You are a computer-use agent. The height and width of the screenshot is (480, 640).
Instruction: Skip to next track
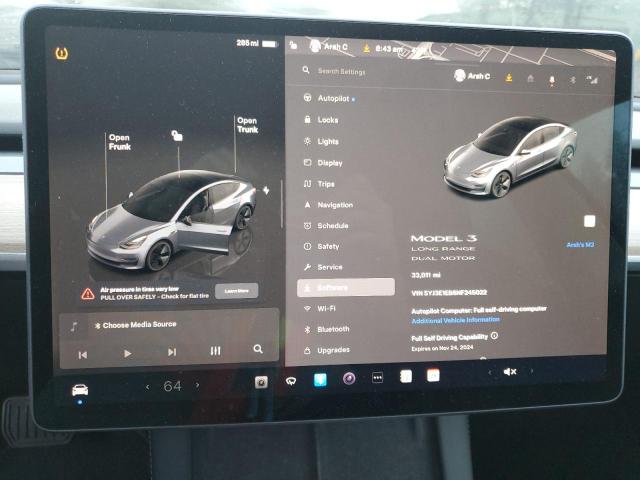click(x=172, y=352)
